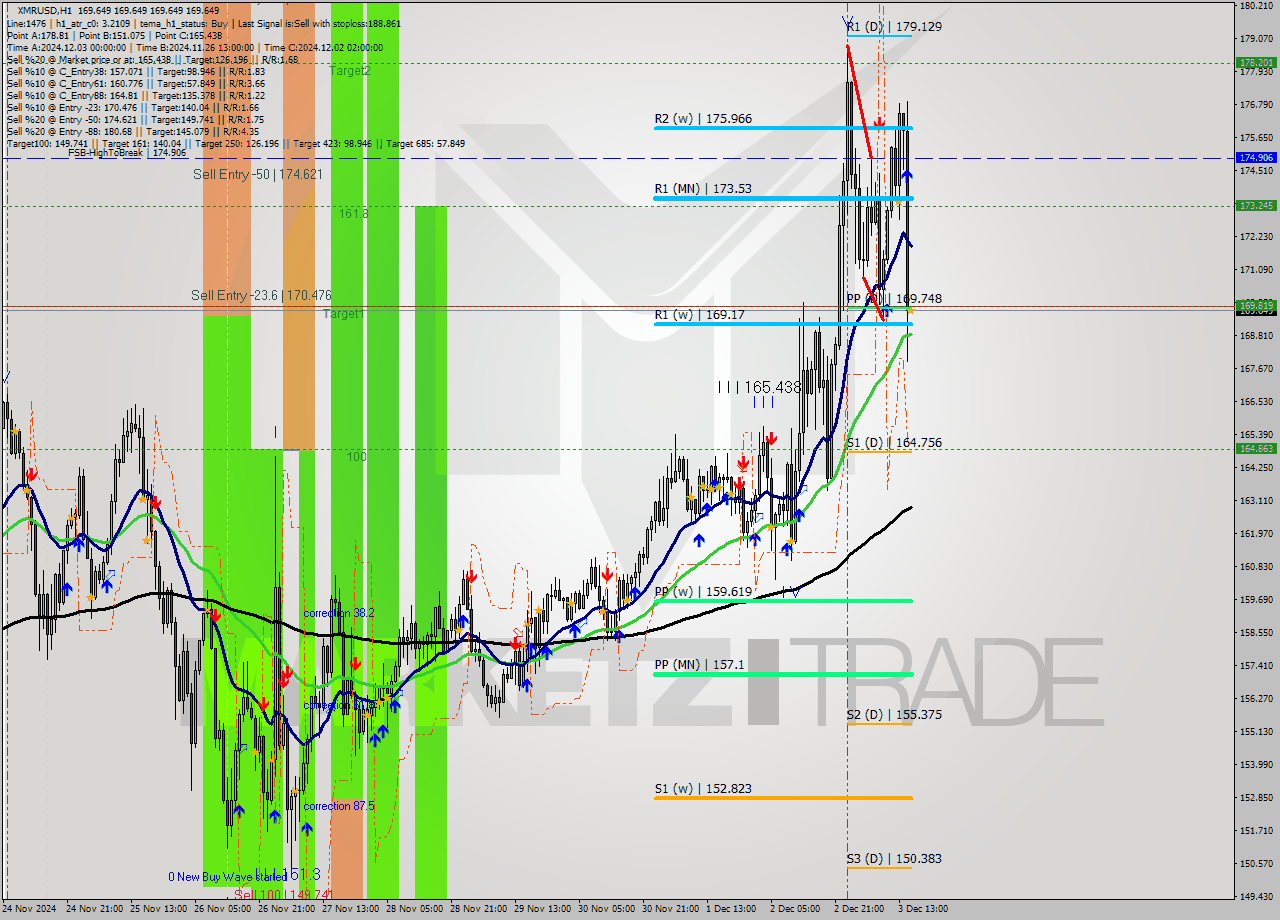Select the 'R1 (w) | 169.17' pivot label
This screenshot has width=1280, height=920.
[699, 314]
